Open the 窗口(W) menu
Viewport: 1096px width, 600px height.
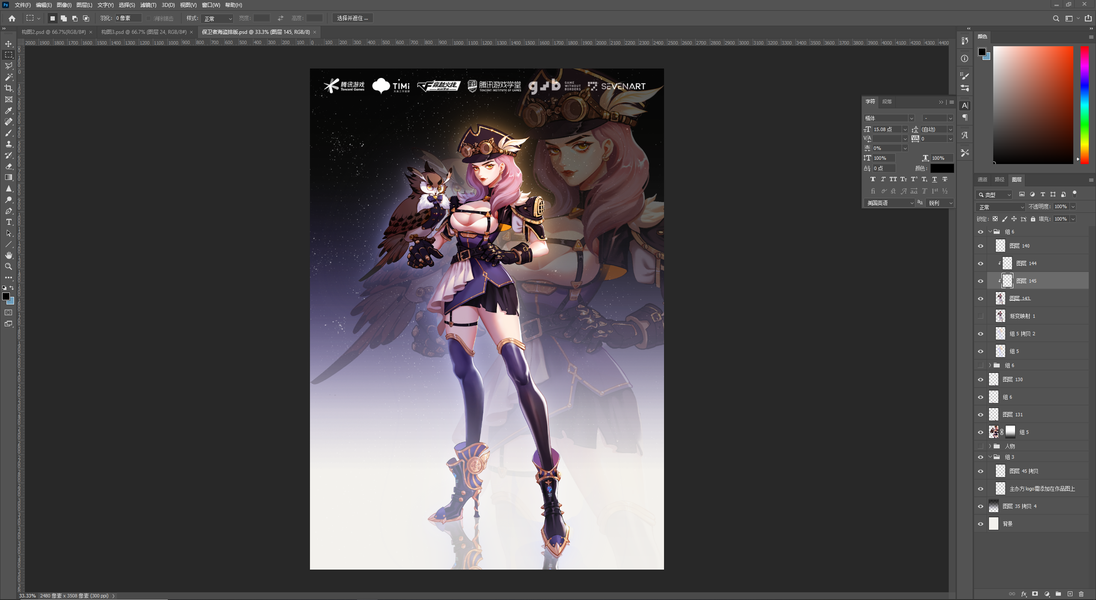[211, 5]
